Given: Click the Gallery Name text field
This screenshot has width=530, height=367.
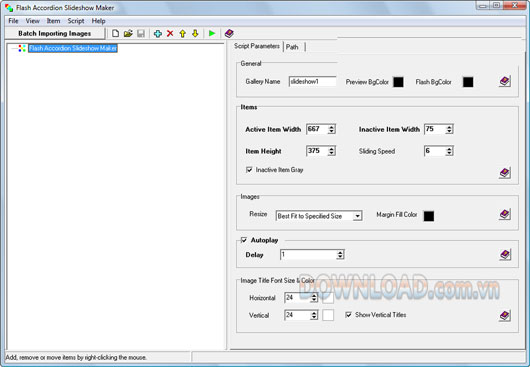Looking at the screenshot, I should tap(313, 81).
